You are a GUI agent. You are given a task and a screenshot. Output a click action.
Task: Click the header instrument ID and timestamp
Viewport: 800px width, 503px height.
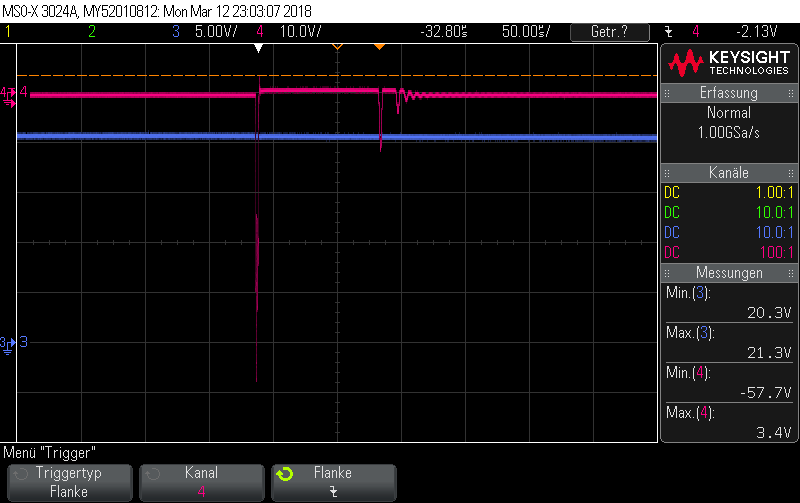pos(157,11)
